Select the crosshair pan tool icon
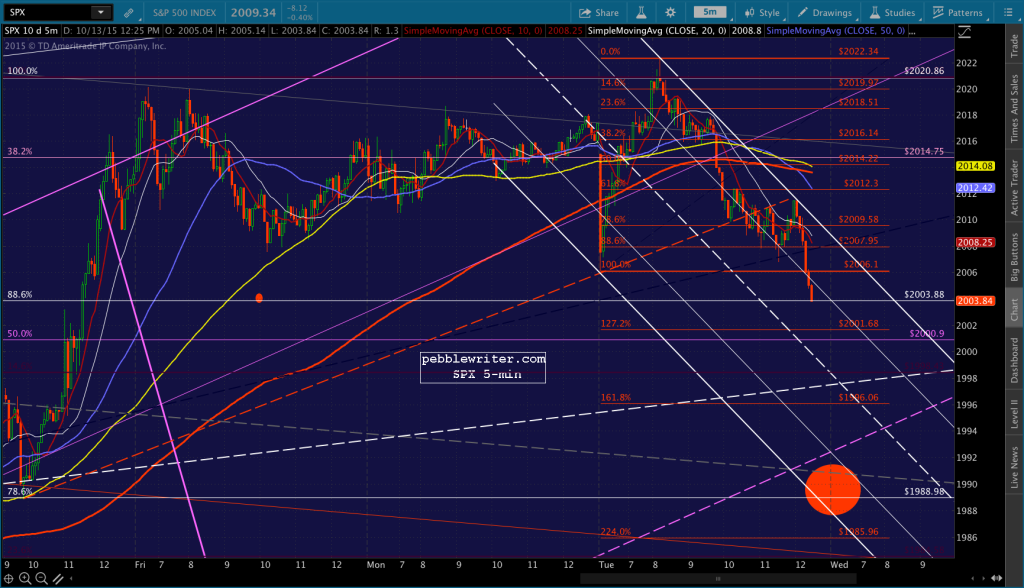Image resolution: width=1024 pixels, height=588 pixels. tap(9, 578)
